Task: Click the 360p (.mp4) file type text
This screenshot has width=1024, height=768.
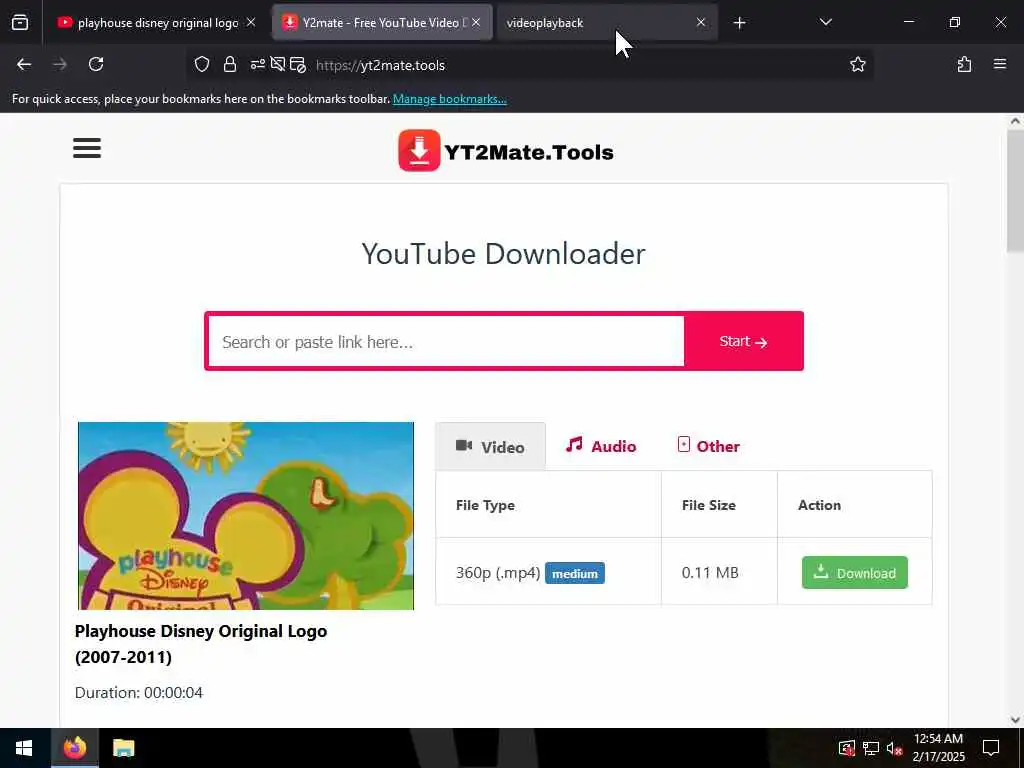Action: pos(498,573)
